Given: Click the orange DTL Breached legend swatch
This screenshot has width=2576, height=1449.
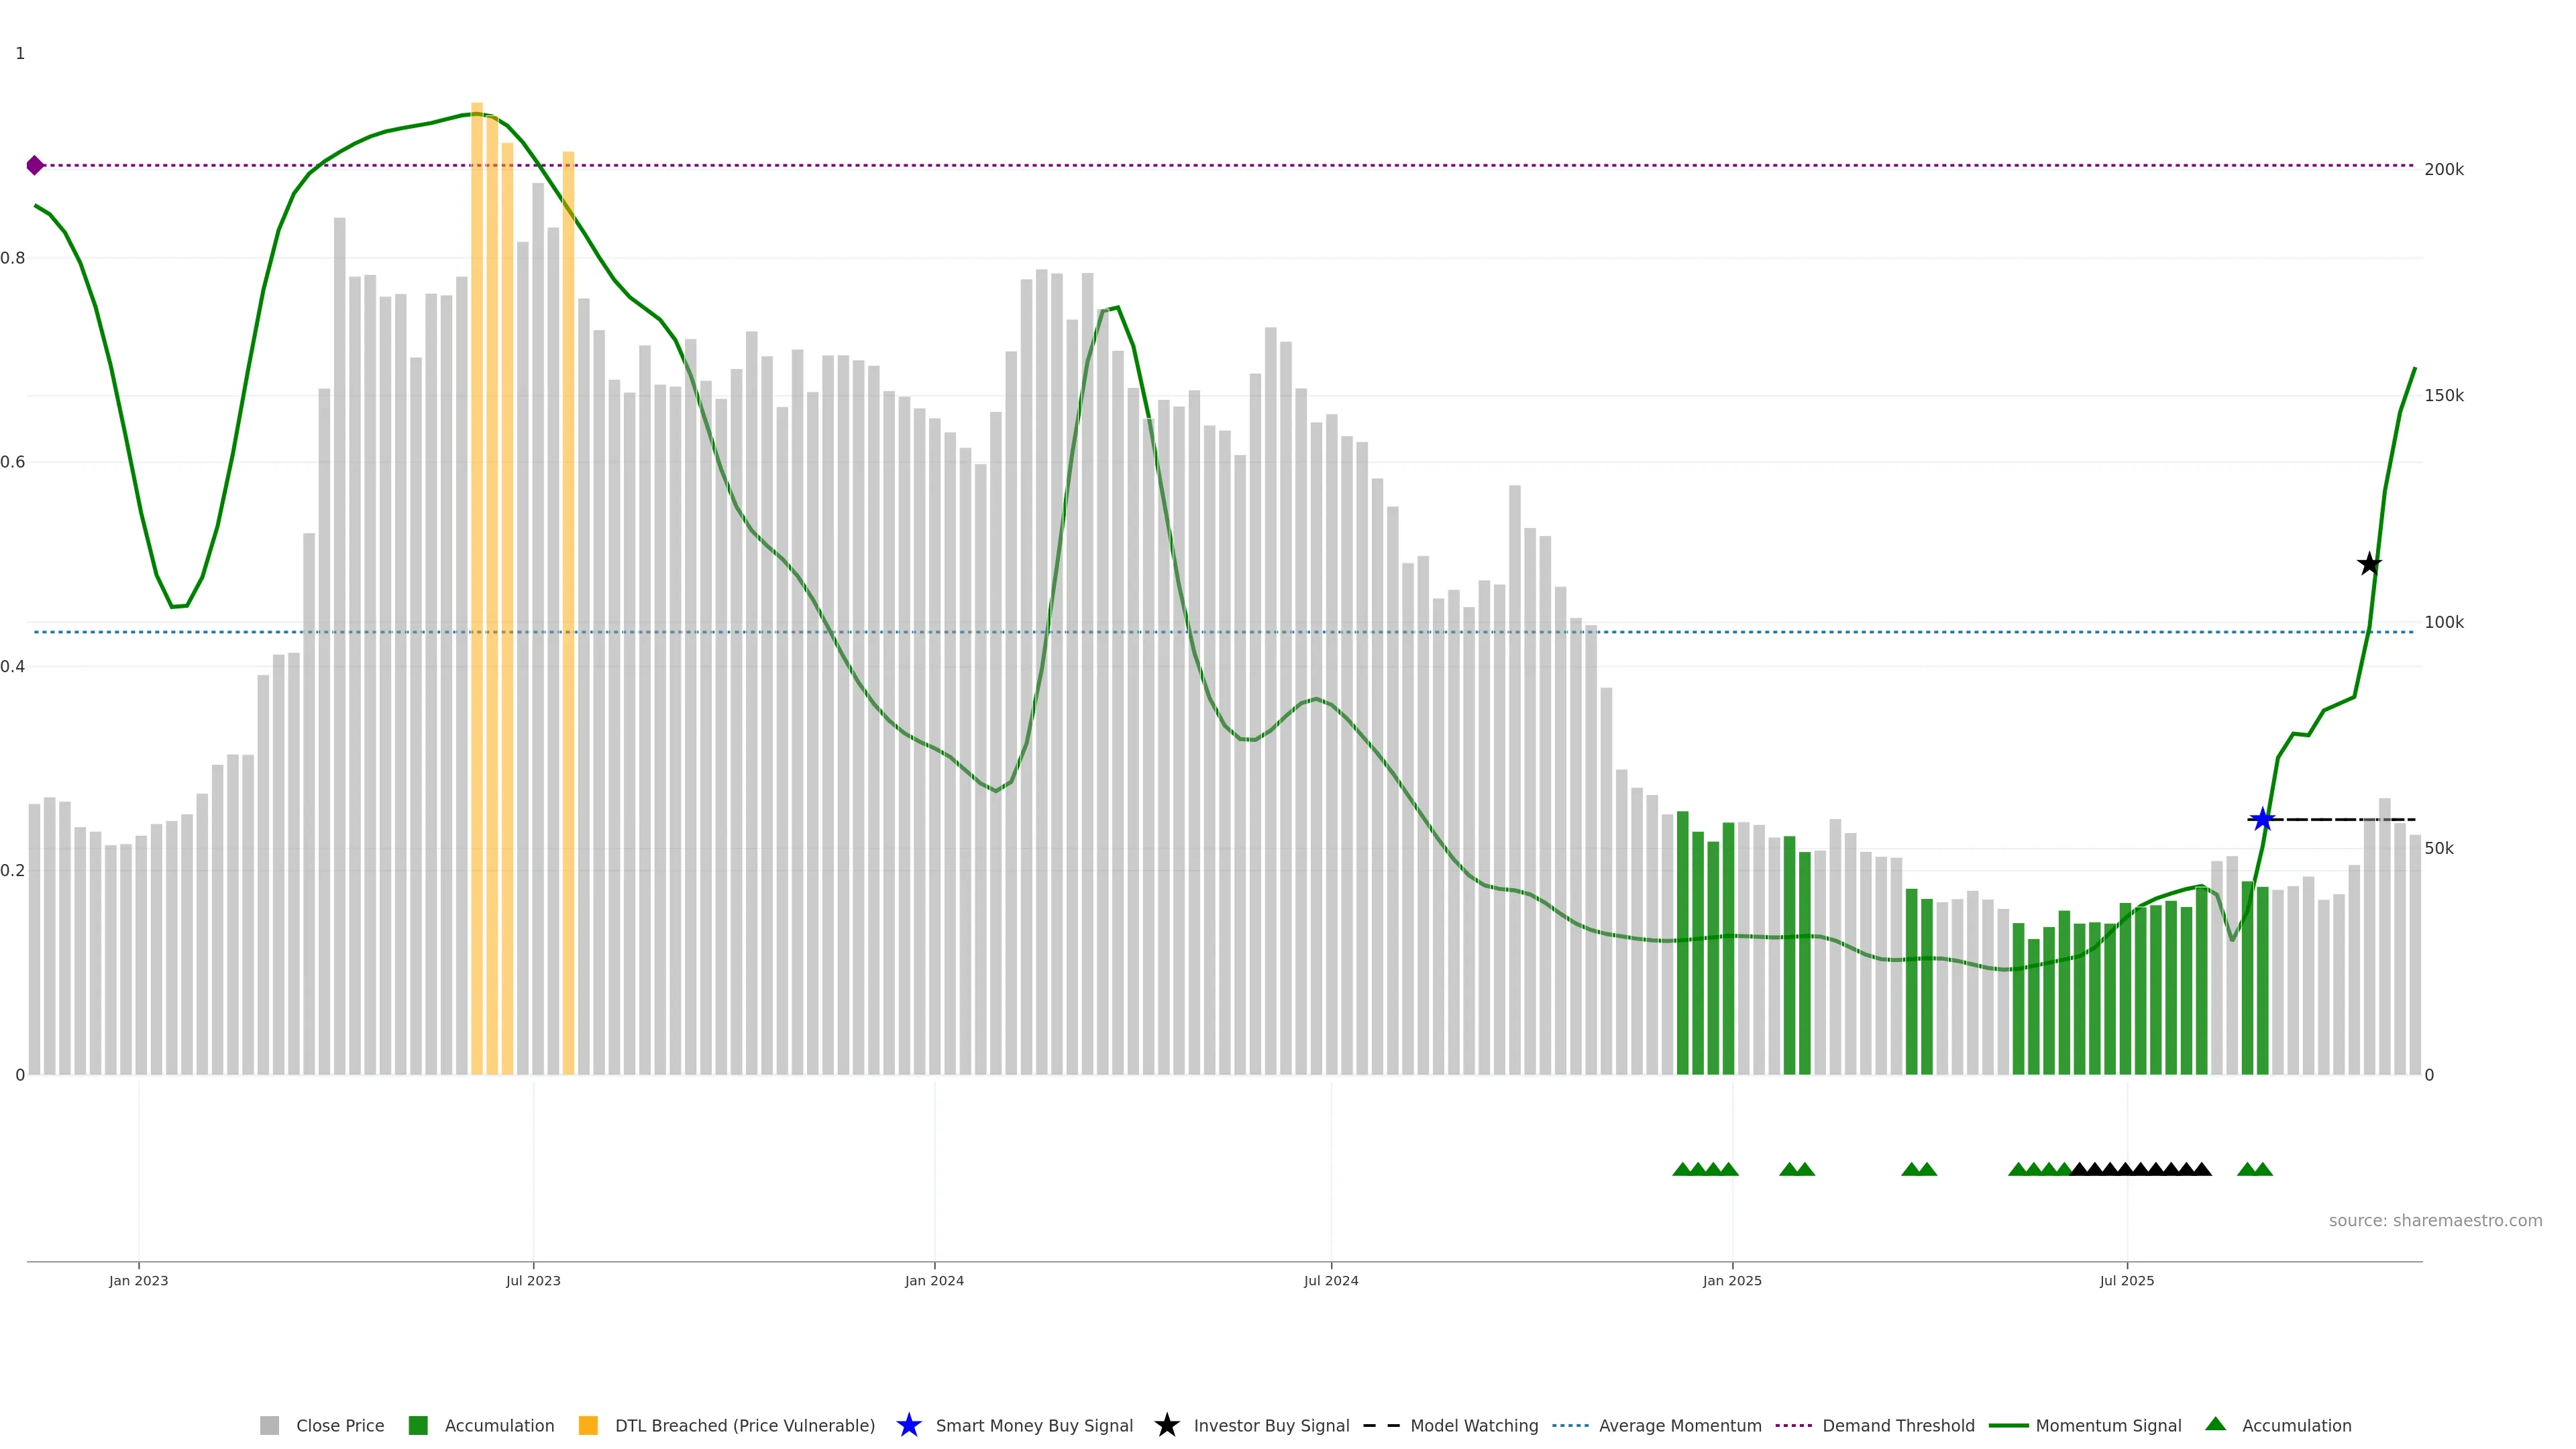Looking at the screenshot, I should 588,1425.
